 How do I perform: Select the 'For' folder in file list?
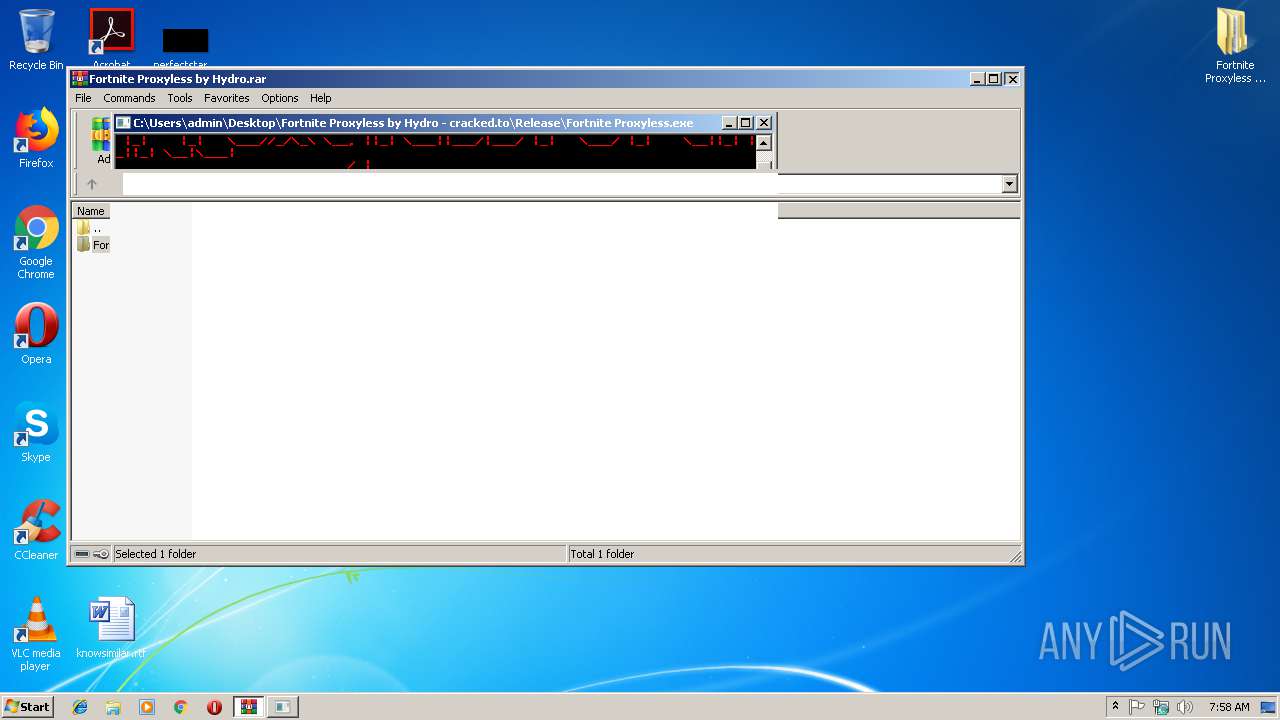(93, 245)
